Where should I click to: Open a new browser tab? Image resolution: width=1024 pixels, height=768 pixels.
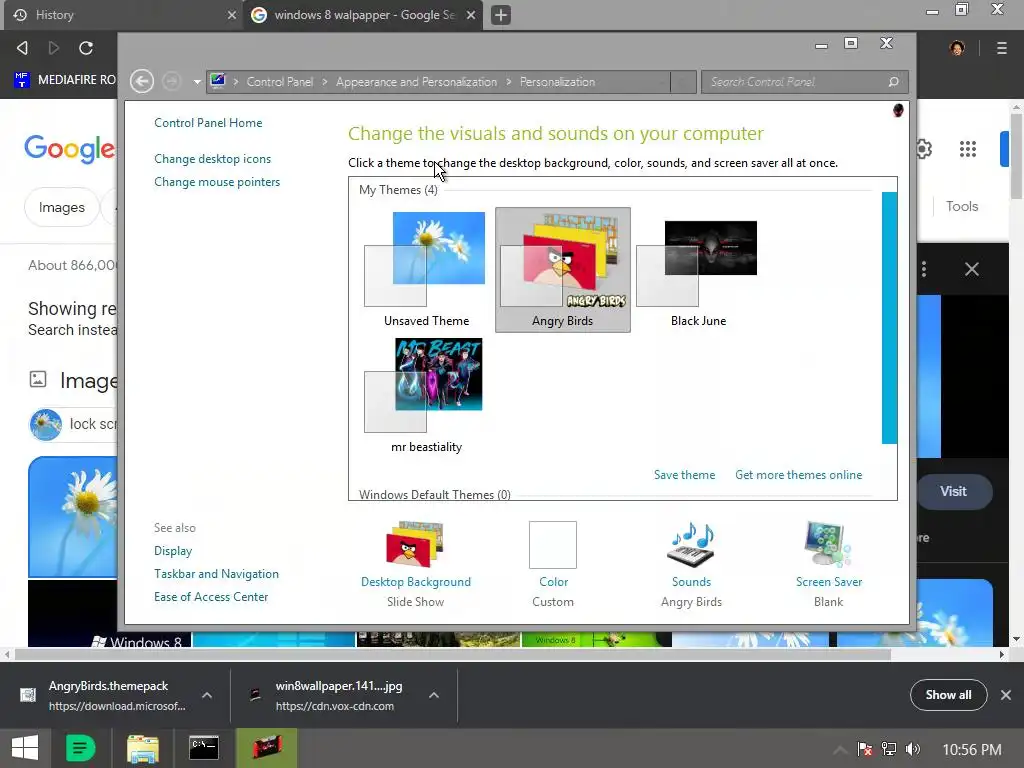click(501, 14)
